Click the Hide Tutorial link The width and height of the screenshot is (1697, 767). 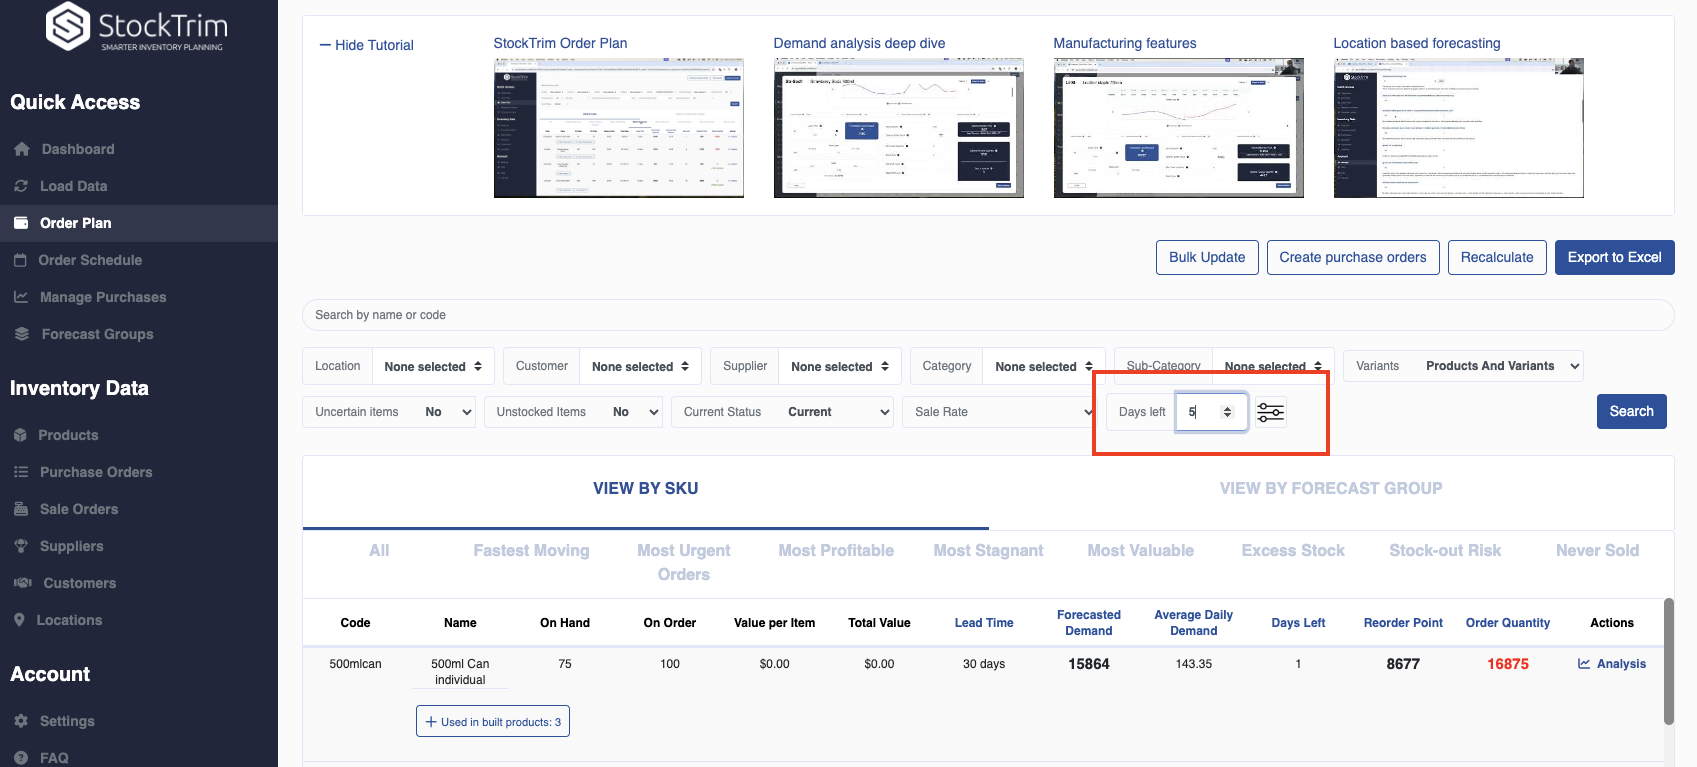tap(366, 45)
